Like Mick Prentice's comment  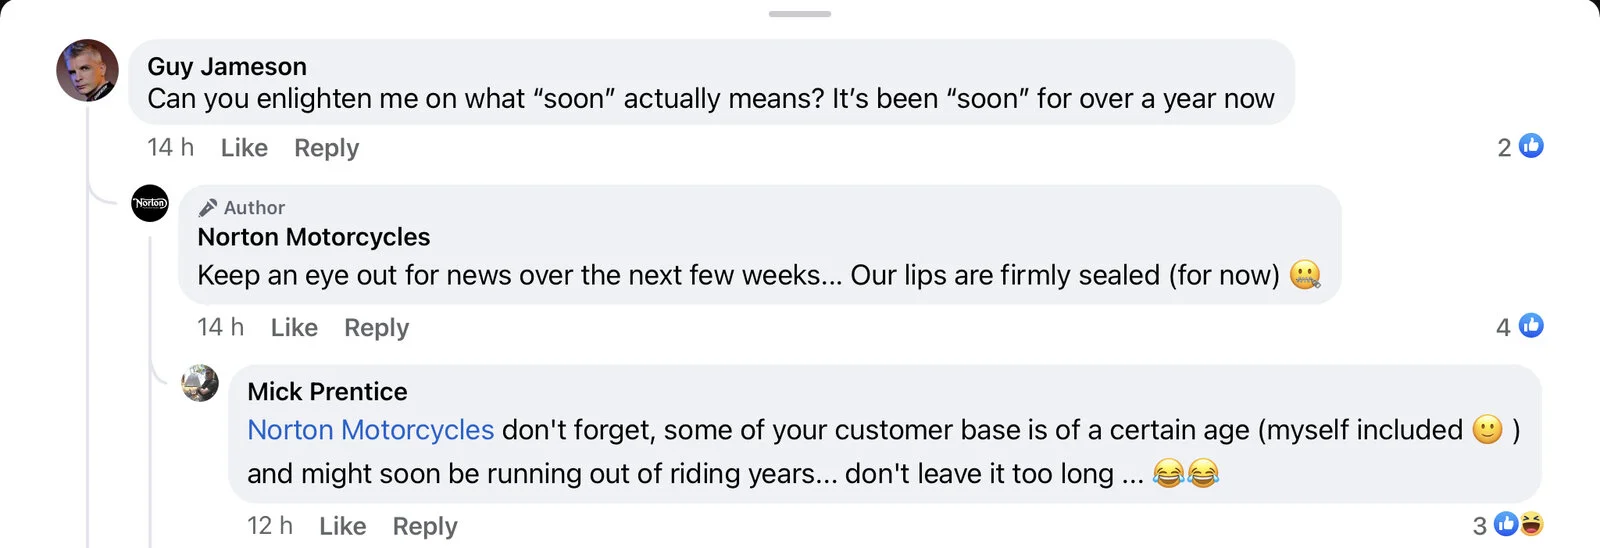coord(342,526)
